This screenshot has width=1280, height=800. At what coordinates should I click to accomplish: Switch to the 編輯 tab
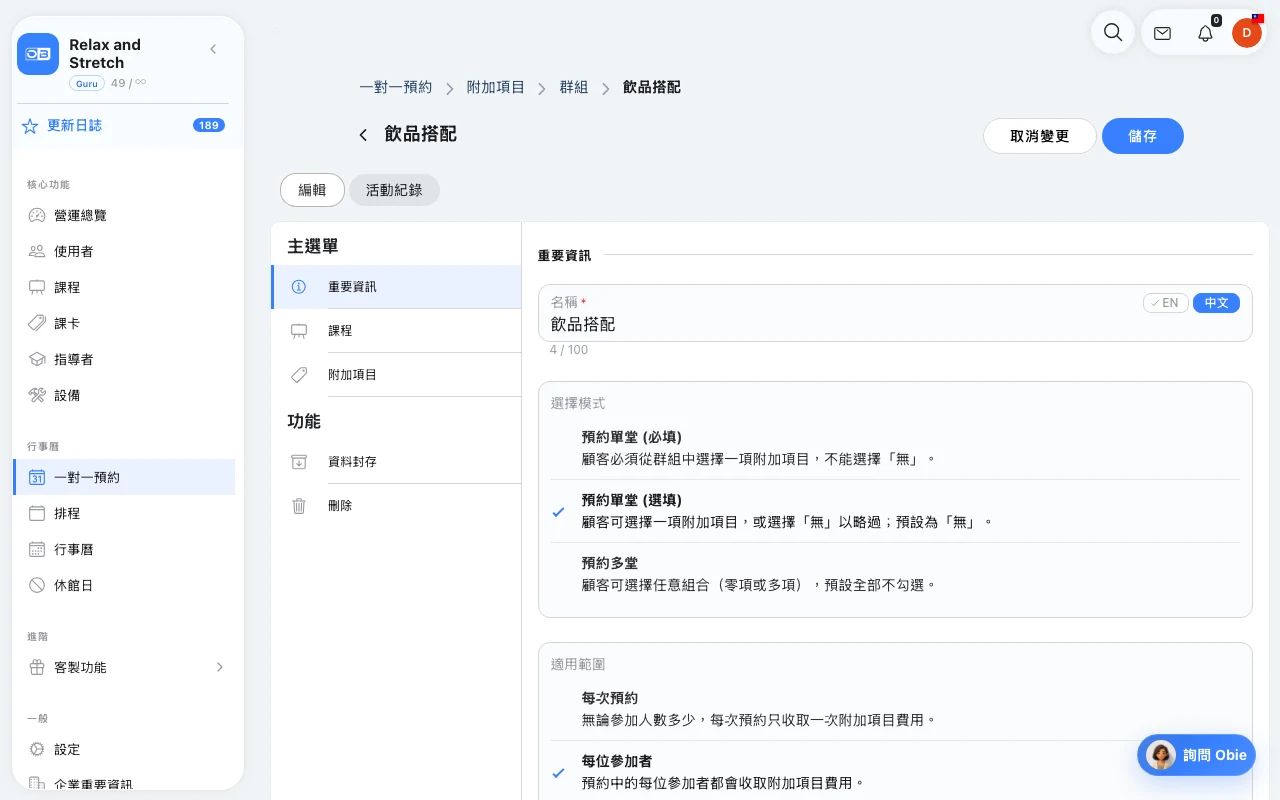(x=312, y=190)
